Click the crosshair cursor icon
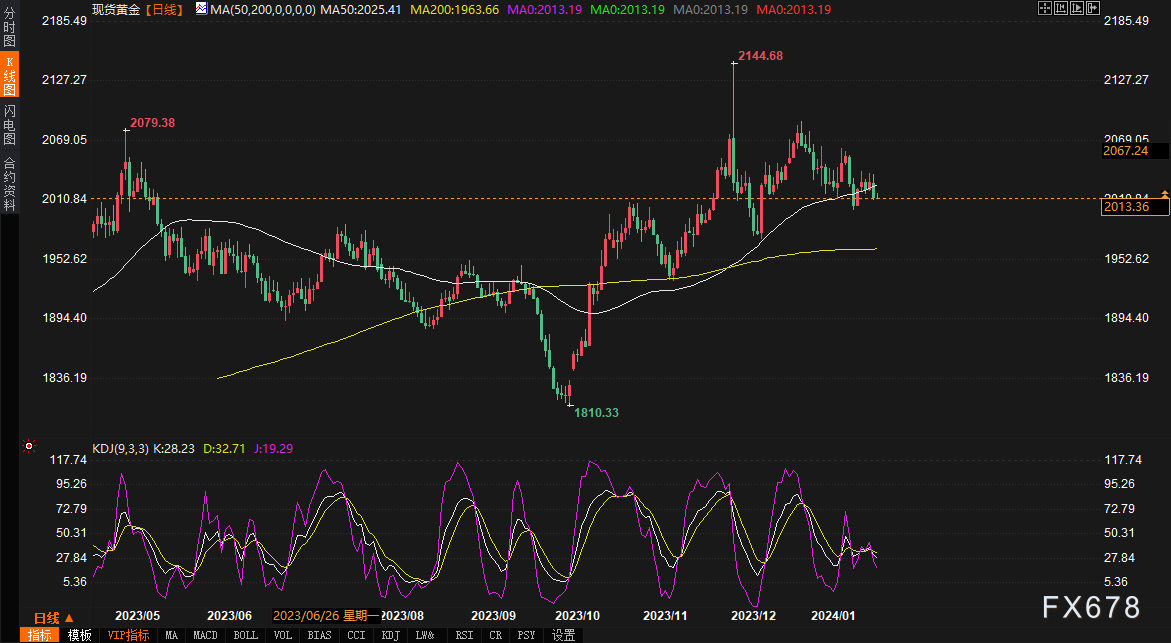This screenshot has height=643, width=1171. coord(1045,8)
